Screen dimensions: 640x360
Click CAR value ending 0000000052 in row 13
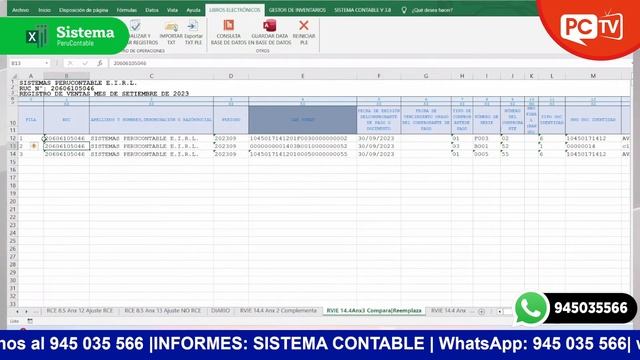tap(302, 146)
